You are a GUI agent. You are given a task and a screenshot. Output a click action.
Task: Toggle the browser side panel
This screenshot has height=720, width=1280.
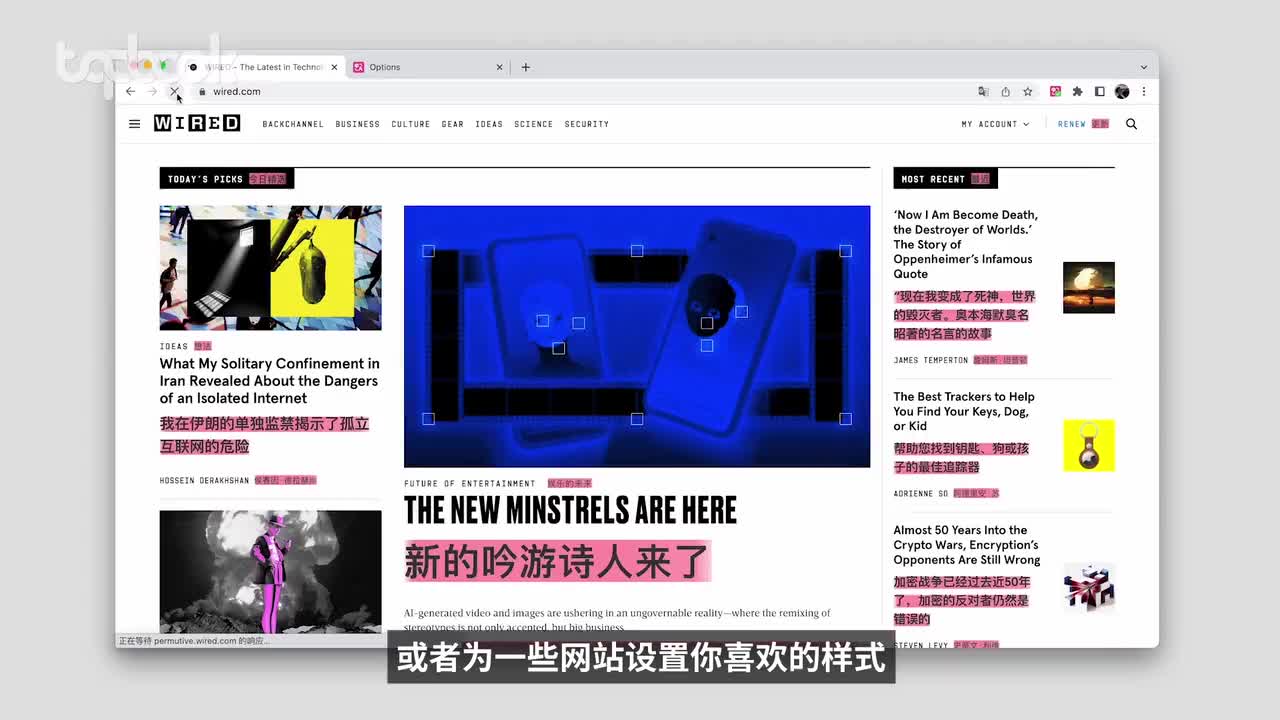click(x=1099, y=92)
